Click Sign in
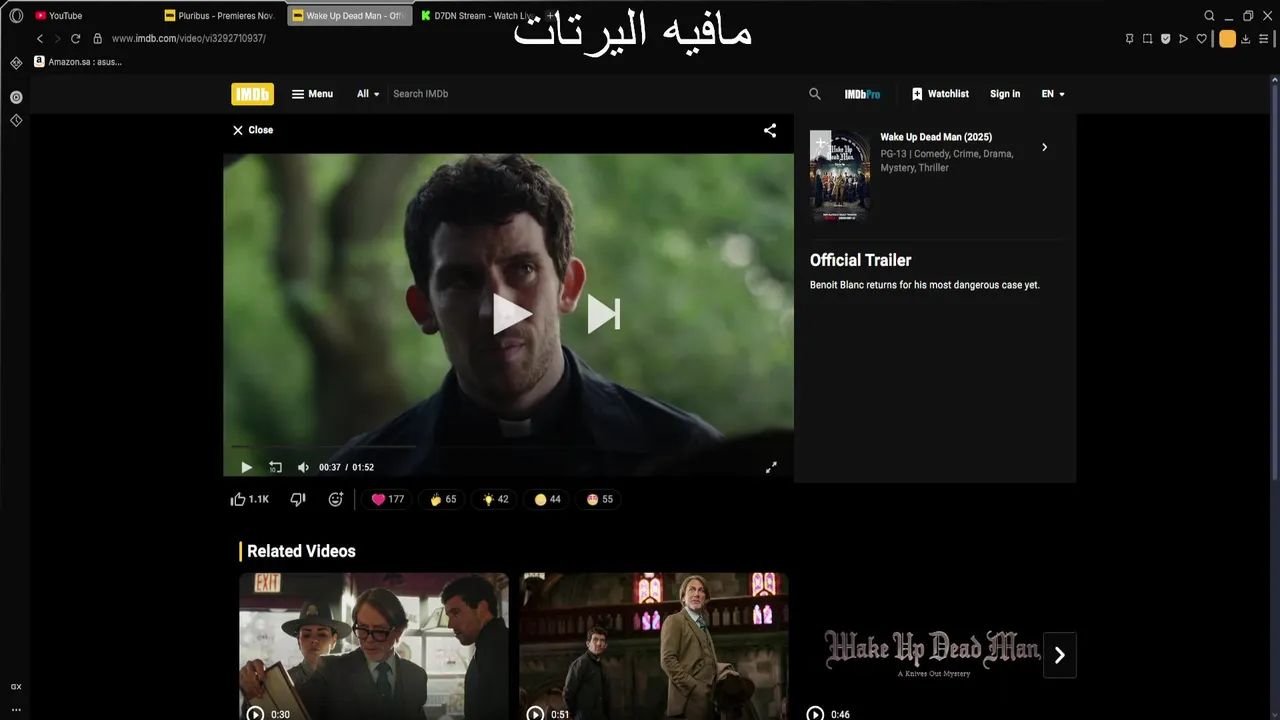 coord(1005,94)
